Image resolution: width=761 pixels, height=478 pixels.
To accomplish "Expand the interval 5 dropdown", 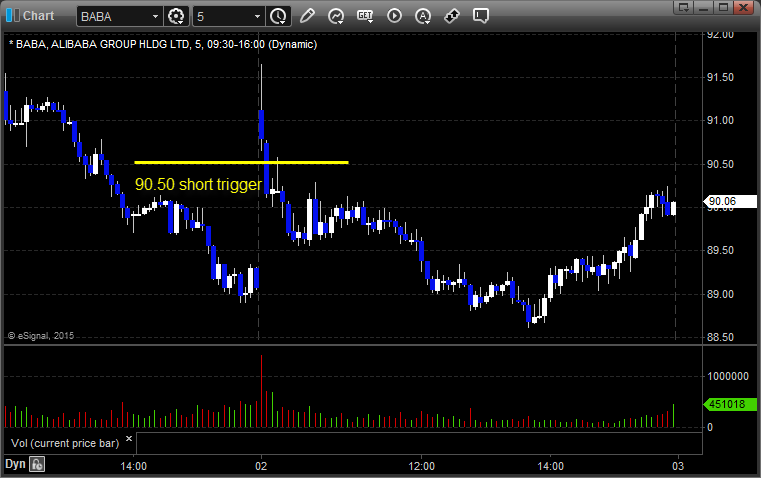I will pyautogui.click(x=257, y=16).
